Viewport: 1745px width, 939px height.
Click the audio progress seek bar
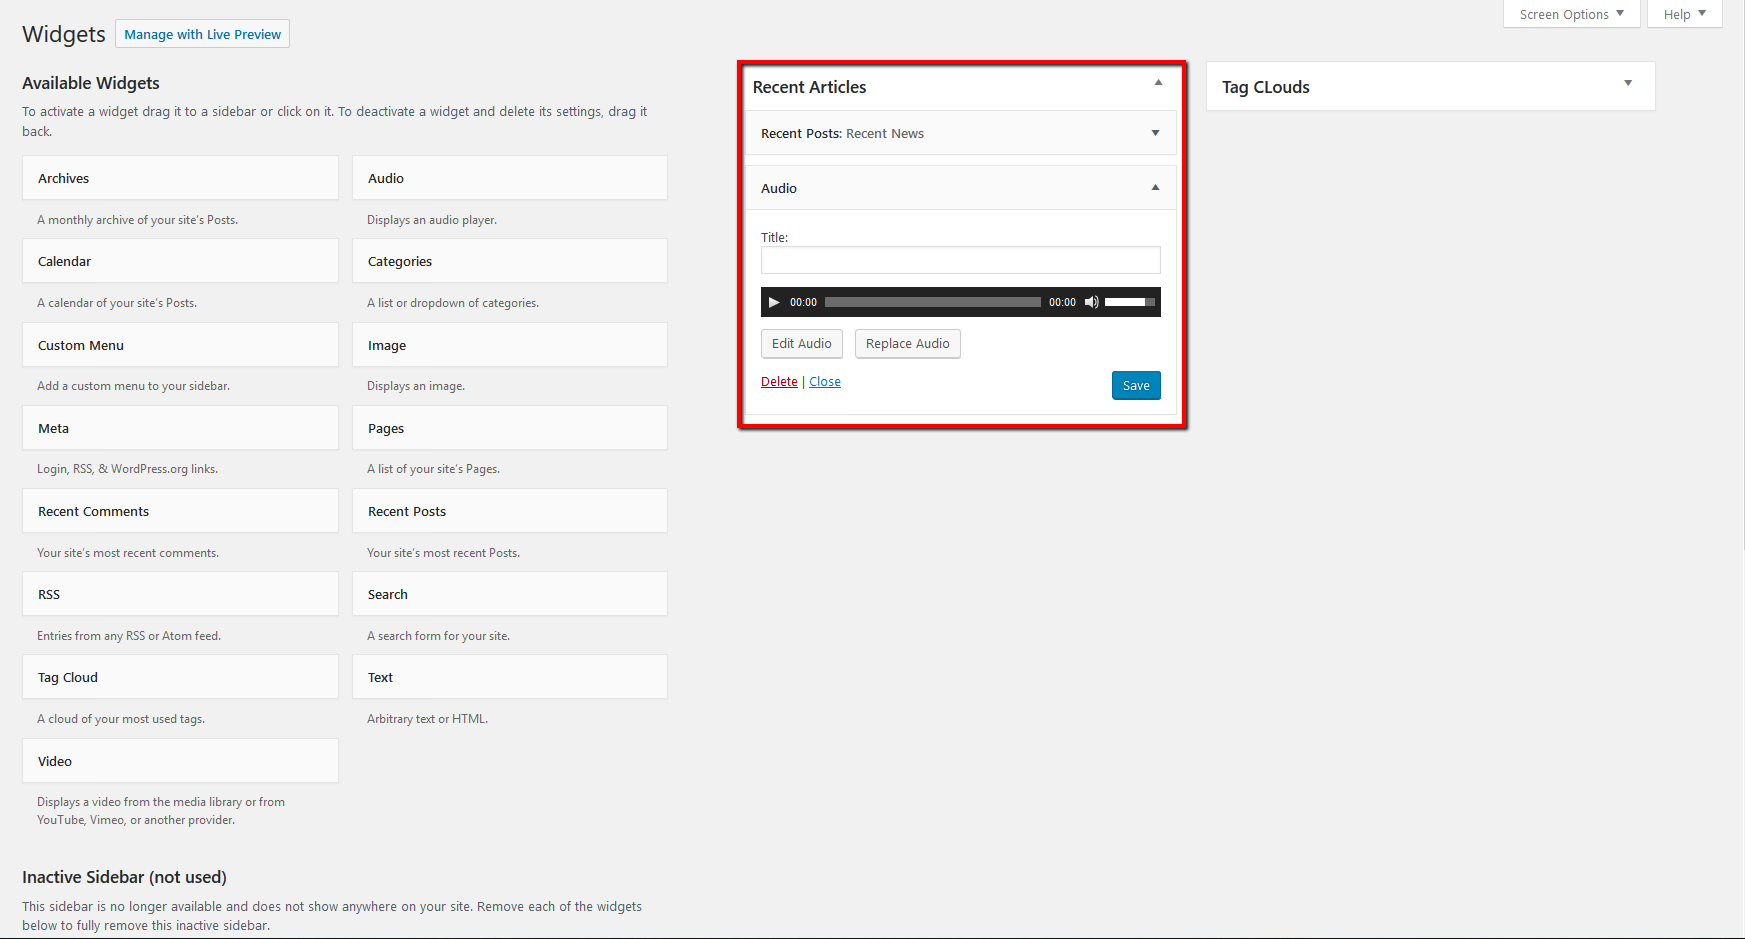pyautogui.click(x=932, y=302)
